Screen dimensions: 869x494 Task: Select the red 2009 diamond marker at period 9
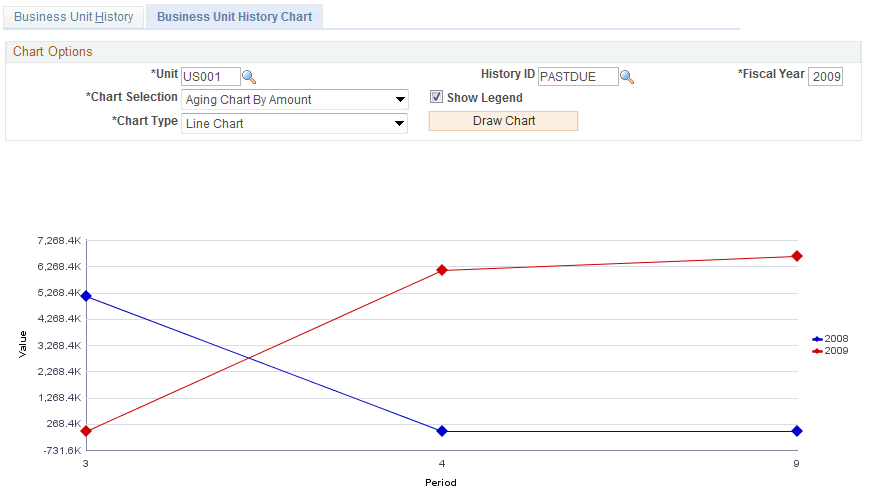(x=797, y=256)
